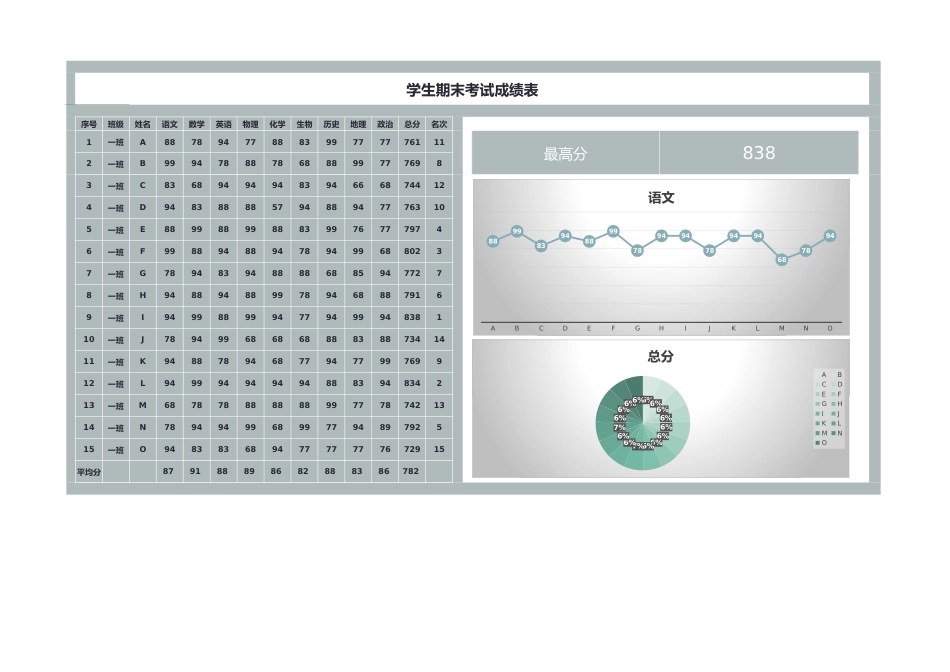Click the 68 data point for student M

pos(782,260)
